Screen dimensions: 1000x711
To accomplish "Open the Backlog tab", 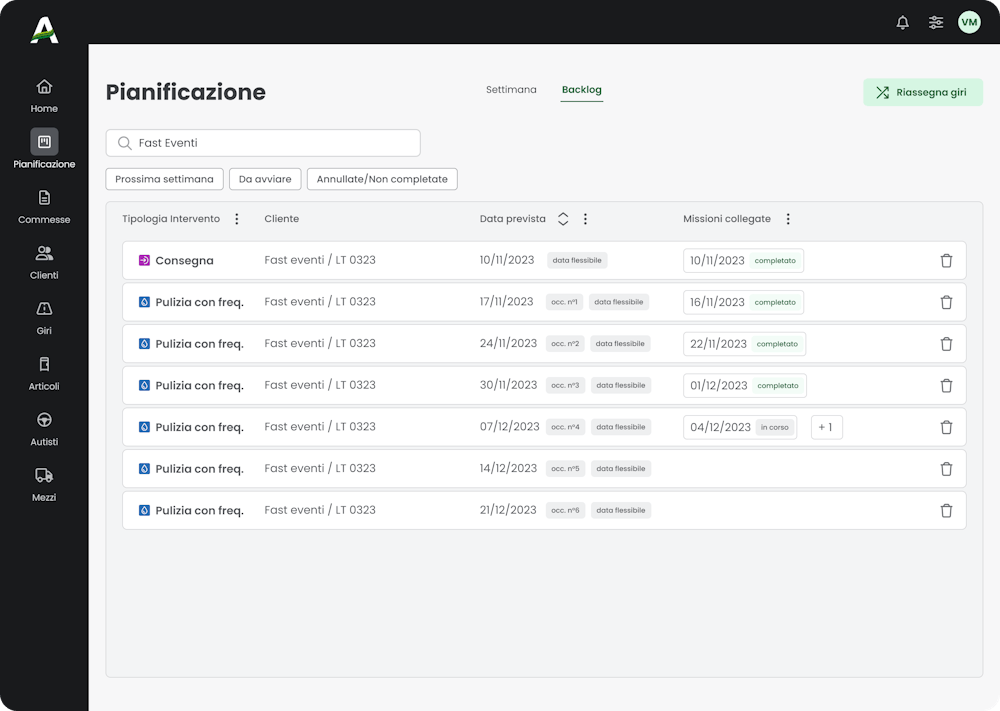I will [582, 89].
